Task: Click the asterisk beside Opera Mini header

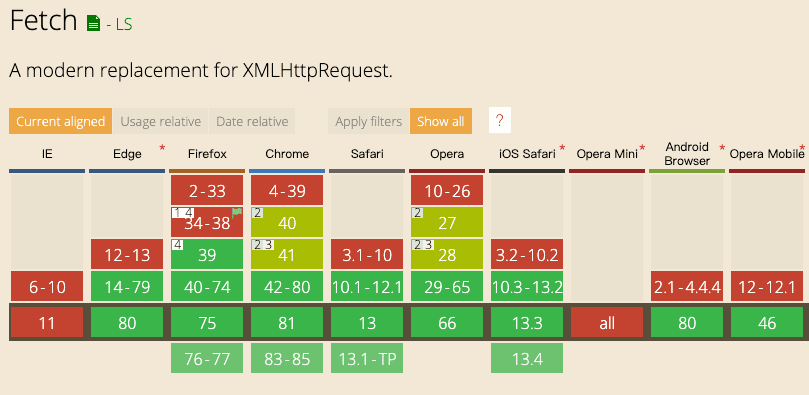Action: 642,149
